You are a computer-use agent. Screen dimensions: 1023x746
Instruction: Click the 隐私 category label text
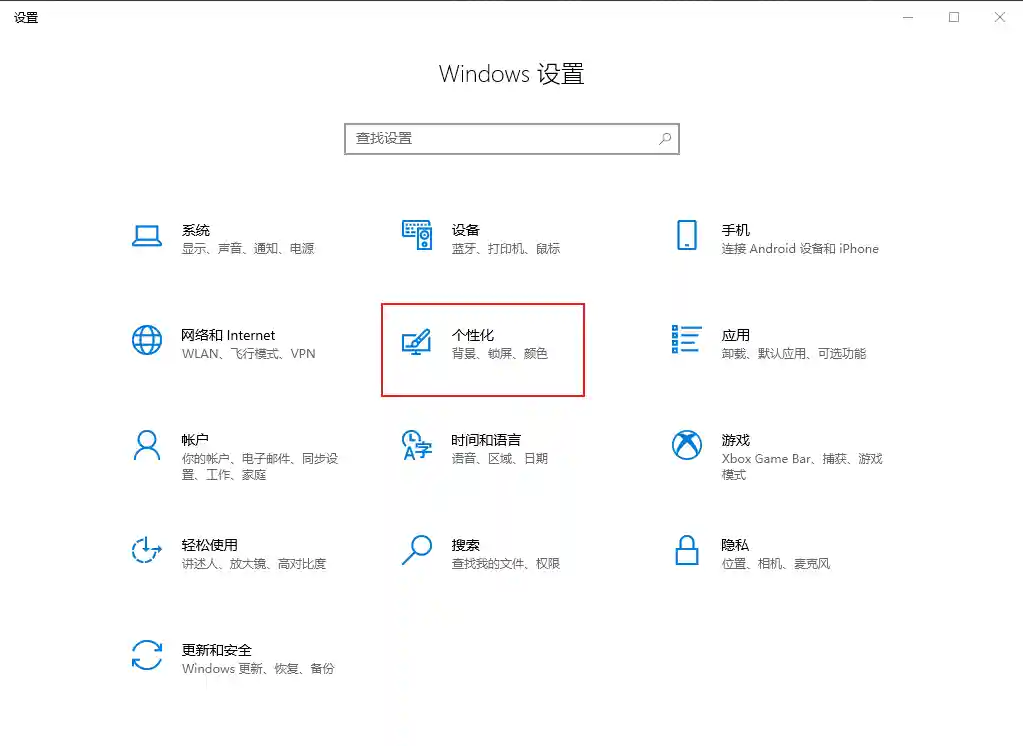(735, 544)
